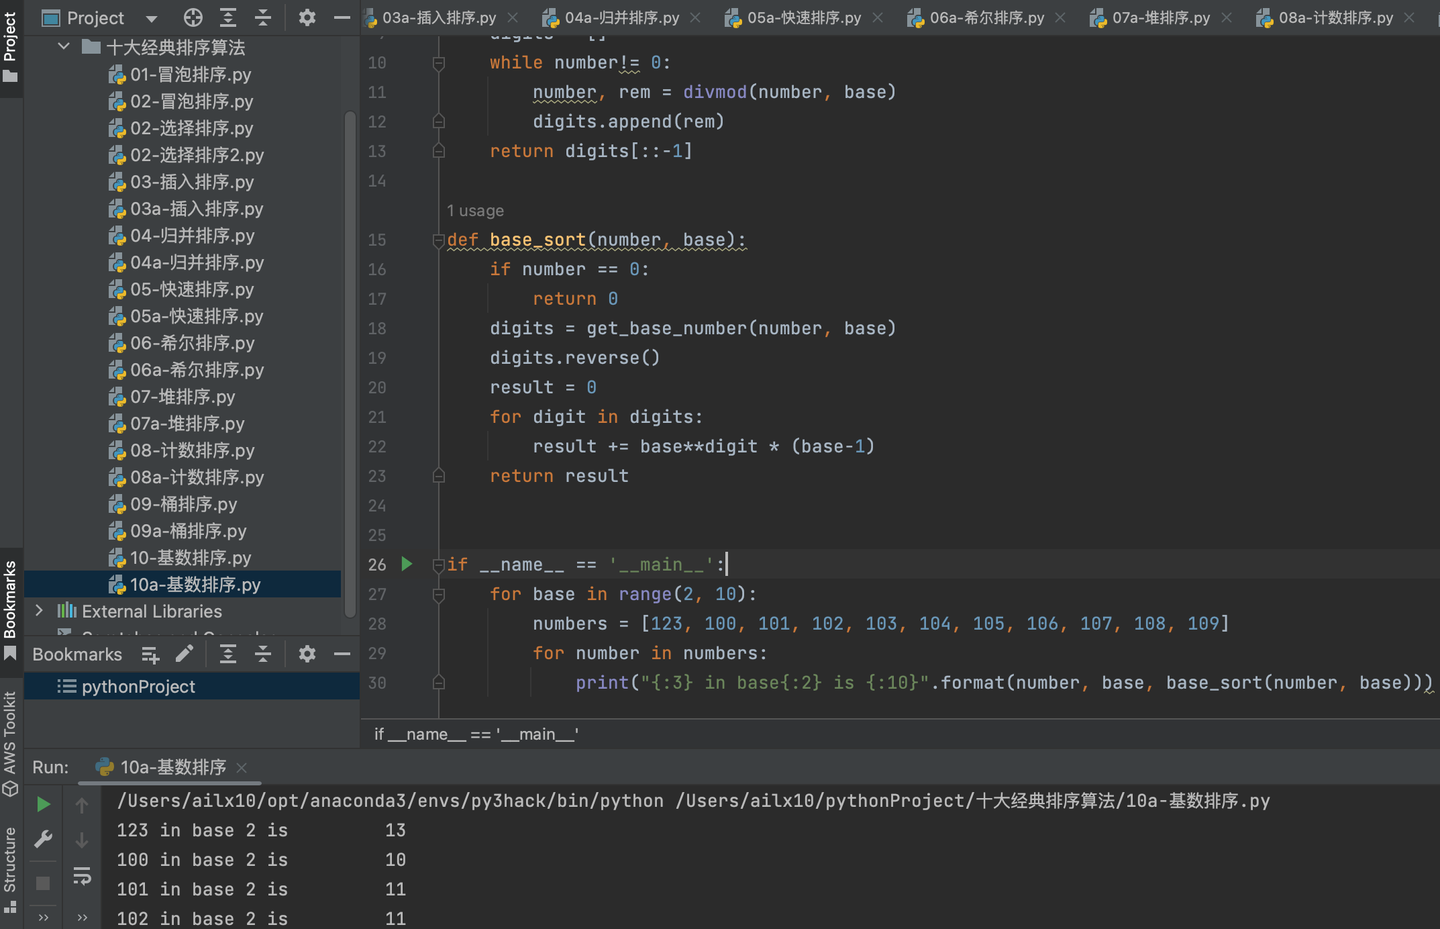This screenshot has width=1440, height=929.
Task: Collapse the 十大经典排序算法 folder
Action: pyautogui.click(x=64, y=47)
